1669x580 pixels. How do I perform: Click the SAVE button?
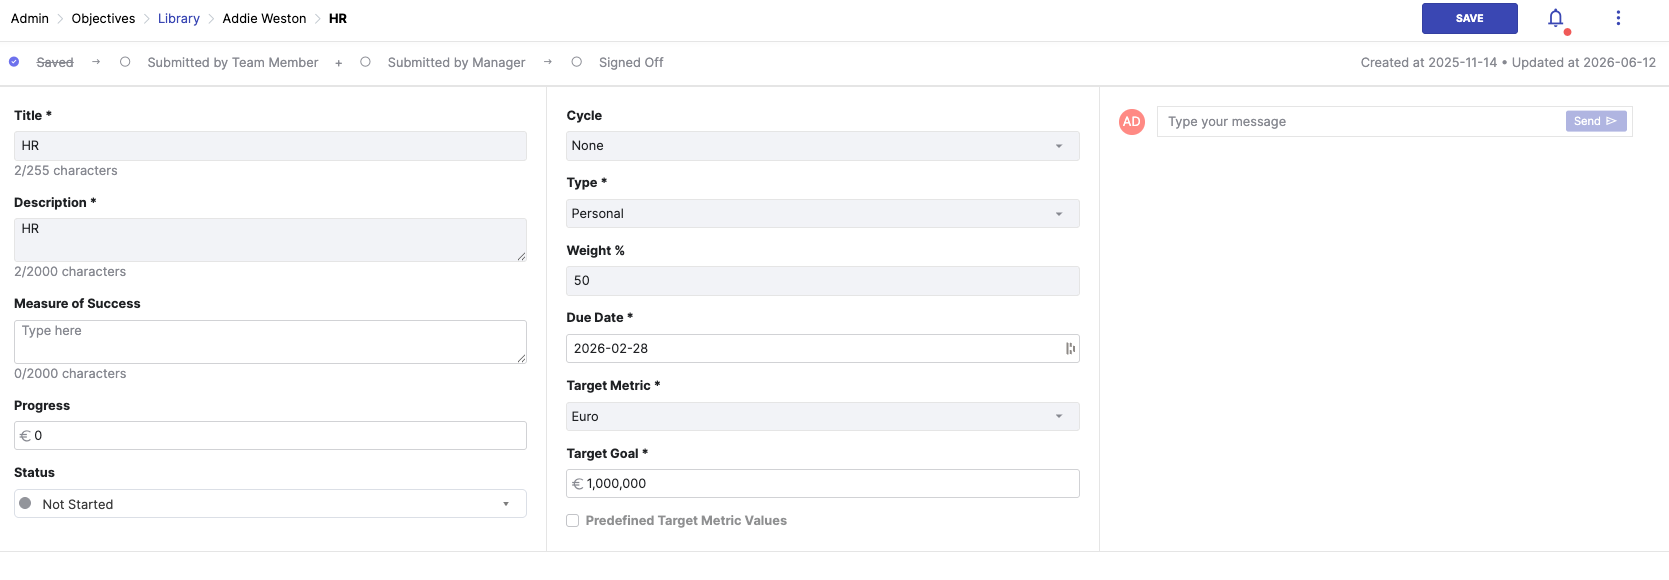[1469, 18]
